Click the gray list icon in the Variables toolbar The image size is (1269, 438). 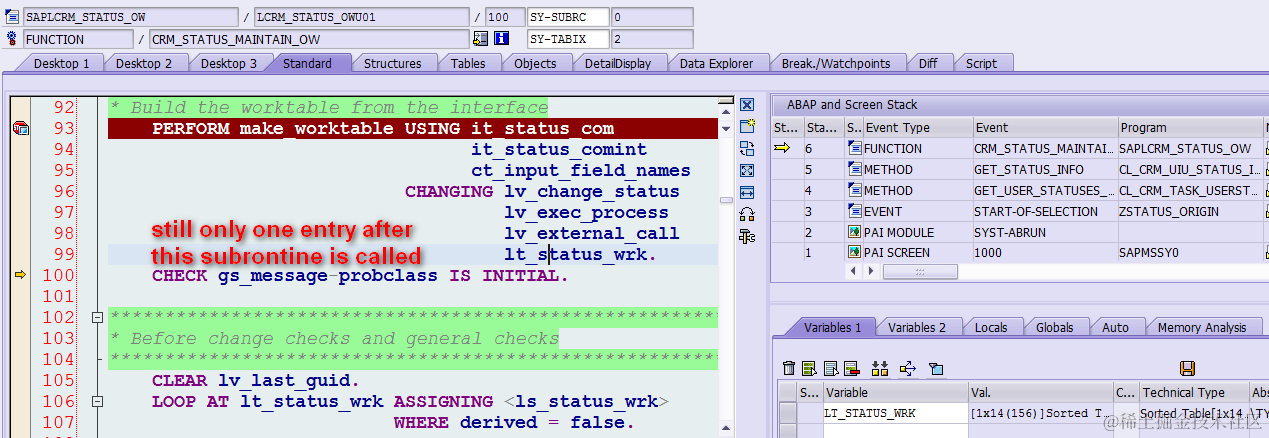coord(831,368)
